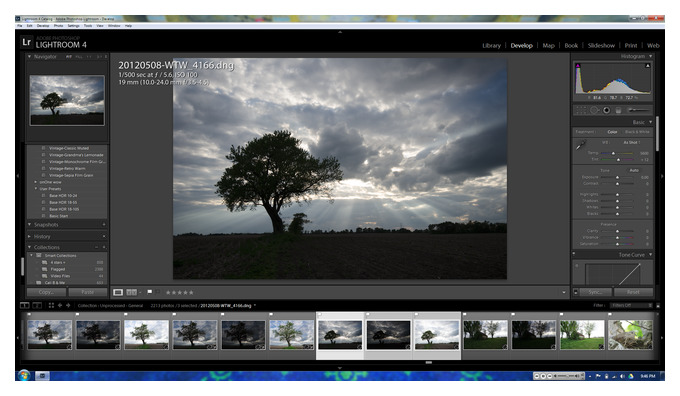
Task: Remove collection with the minus icon
Action: [x=97, y=247]
